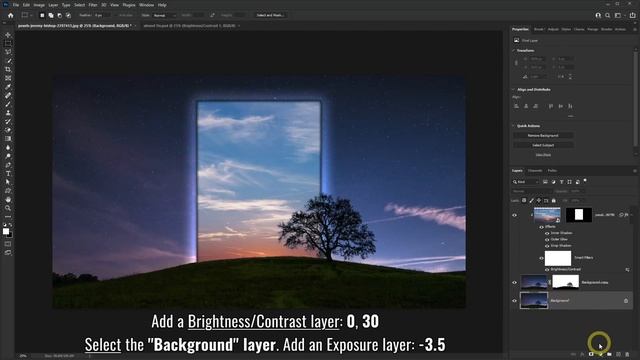Toggle the Drop Shadow effect visibility
640x360 pixels.
(547, 246)
